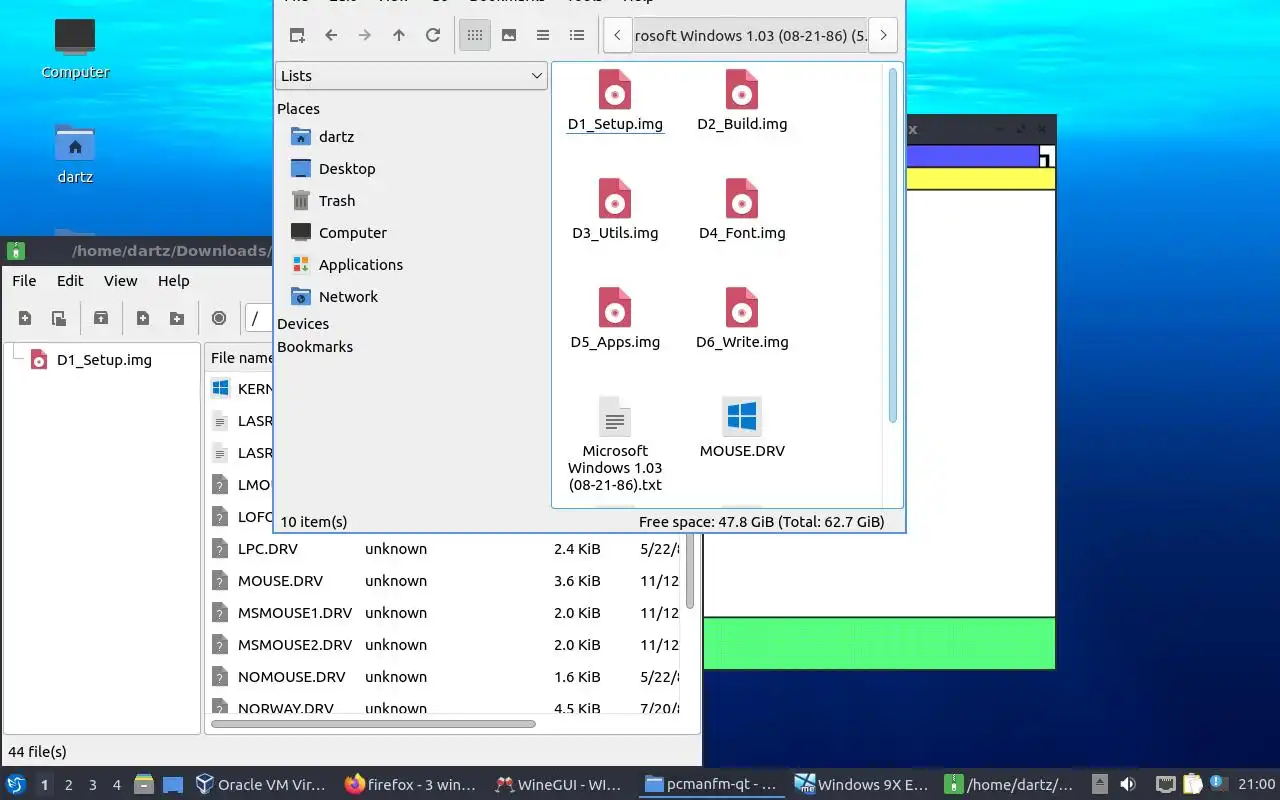The height and width of the screenshot is (800, 1280).
Task: Select MSMOUSE2.DRV in archive list
Action: click(x=444, y=645)
